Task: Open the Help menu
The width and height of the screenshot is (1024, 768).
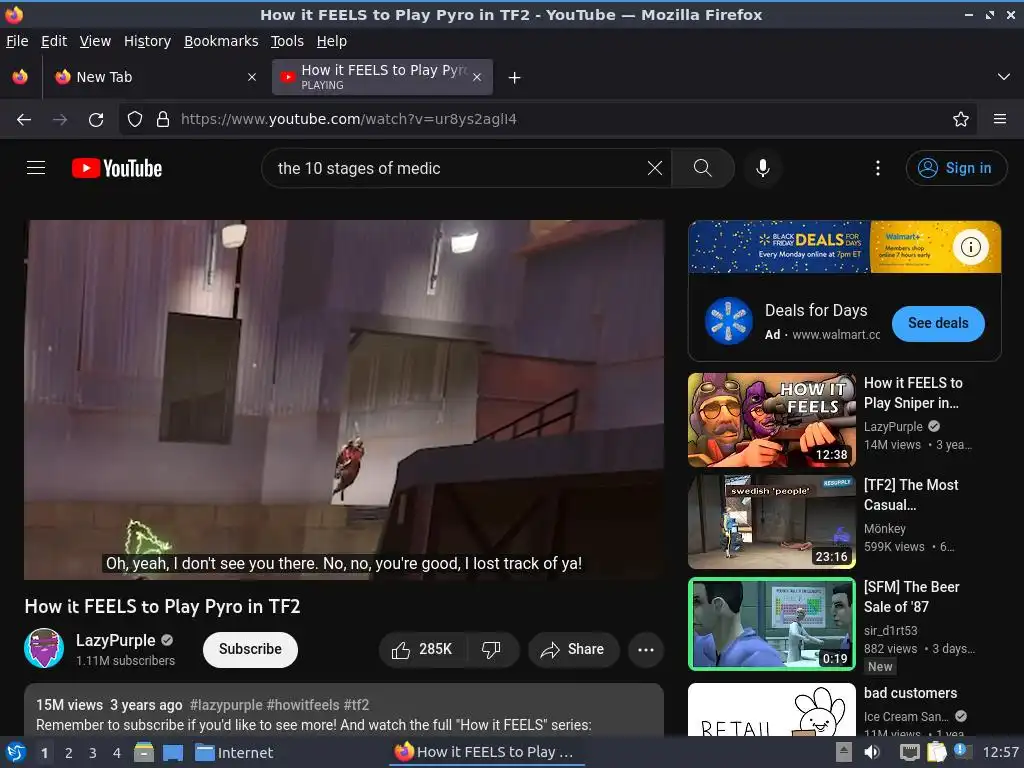Action: click(332, 41)
